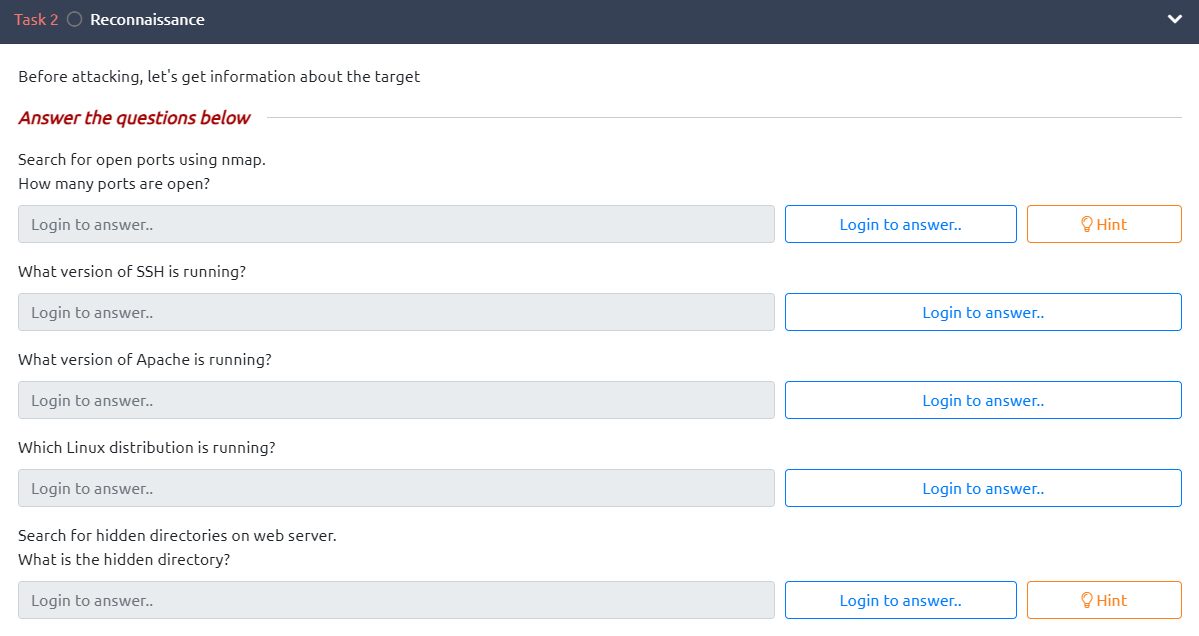The height and width of the screenshot is (636, 1199).
Task: Click the red Task 2 label
Action: coord(36,20)
